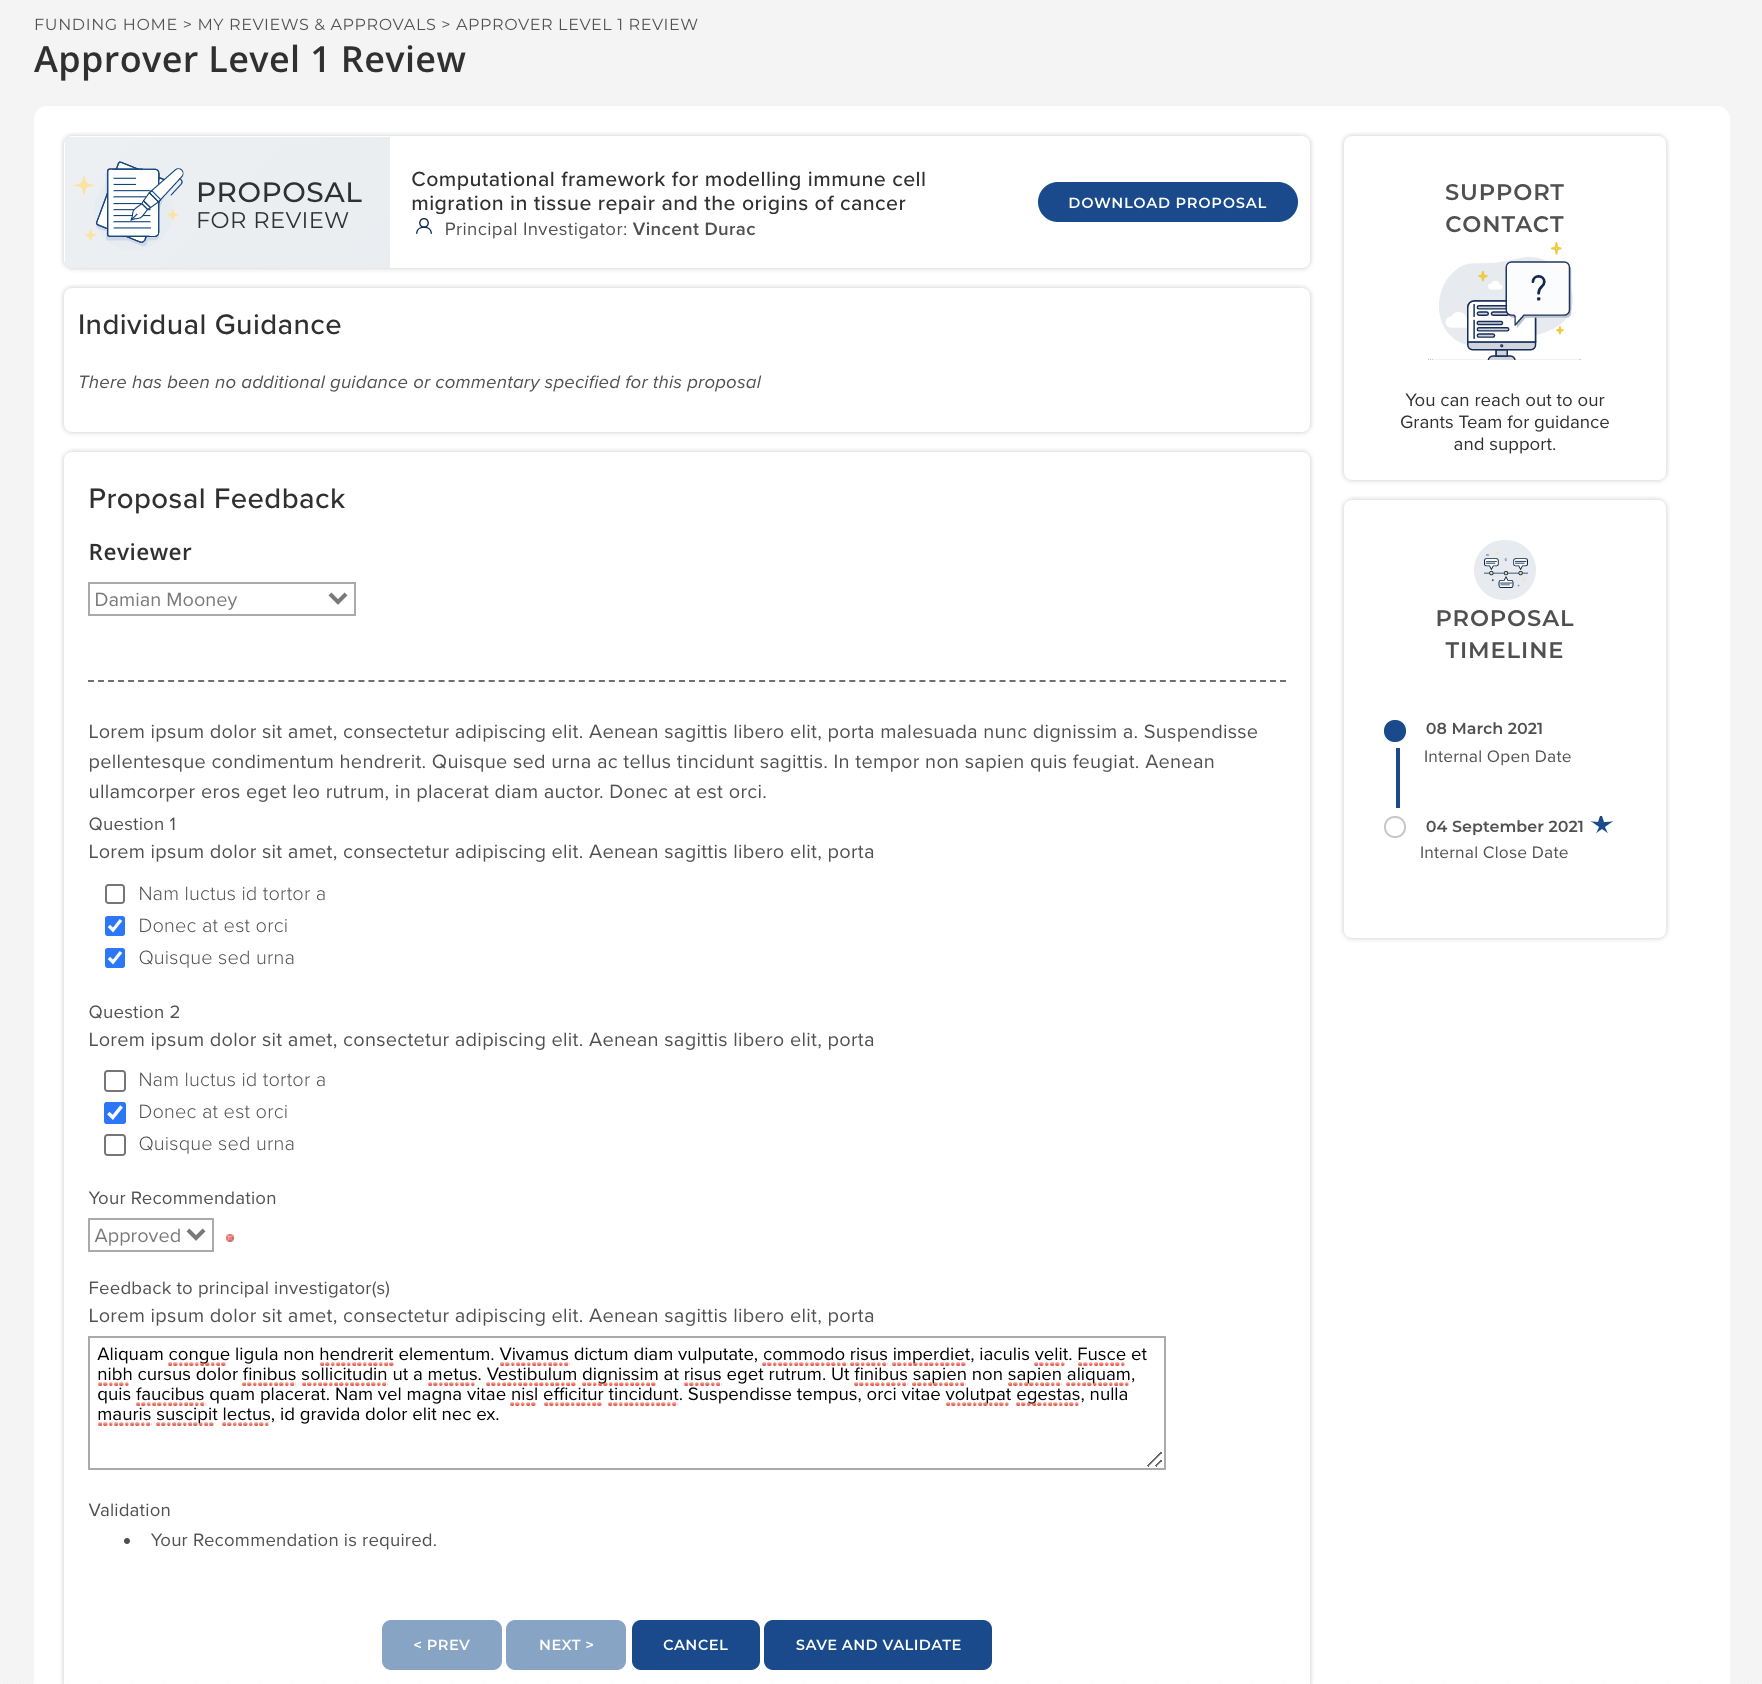Click the red required indicator next to Approved

[230, 1238]
